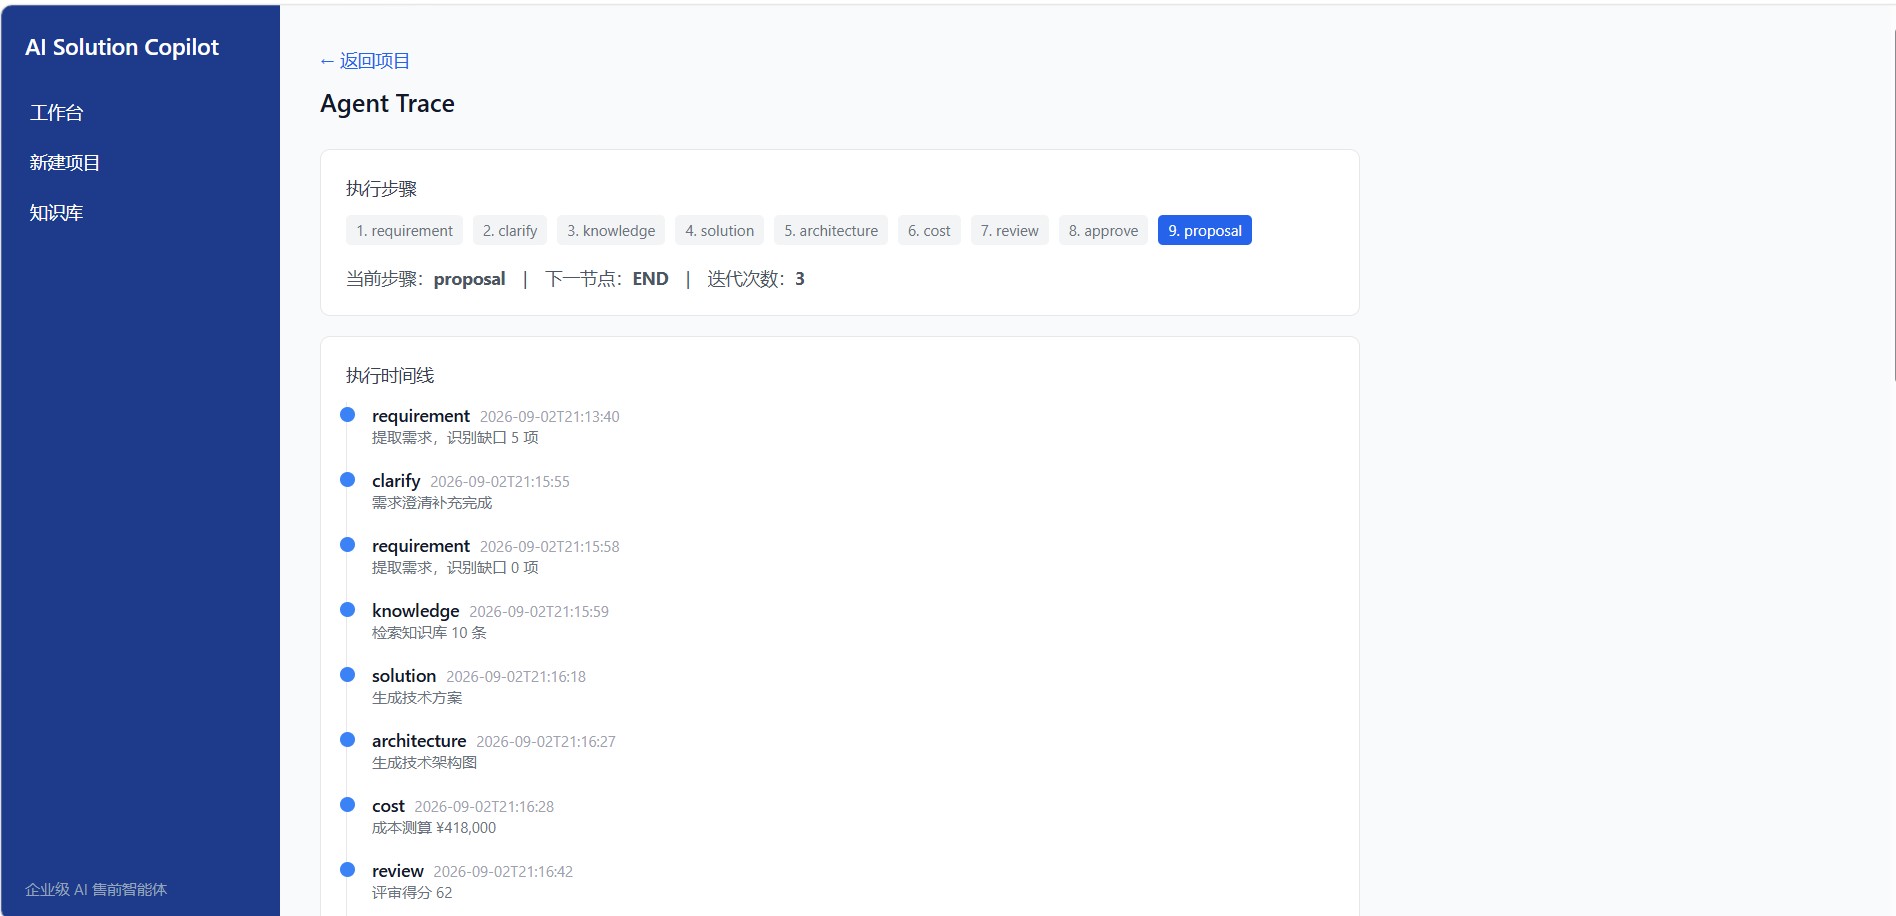Viewport: 1896px width, 916px height.
Task: Click the footer text 企业级 AI 售前智能体
Action: (96, 889)
